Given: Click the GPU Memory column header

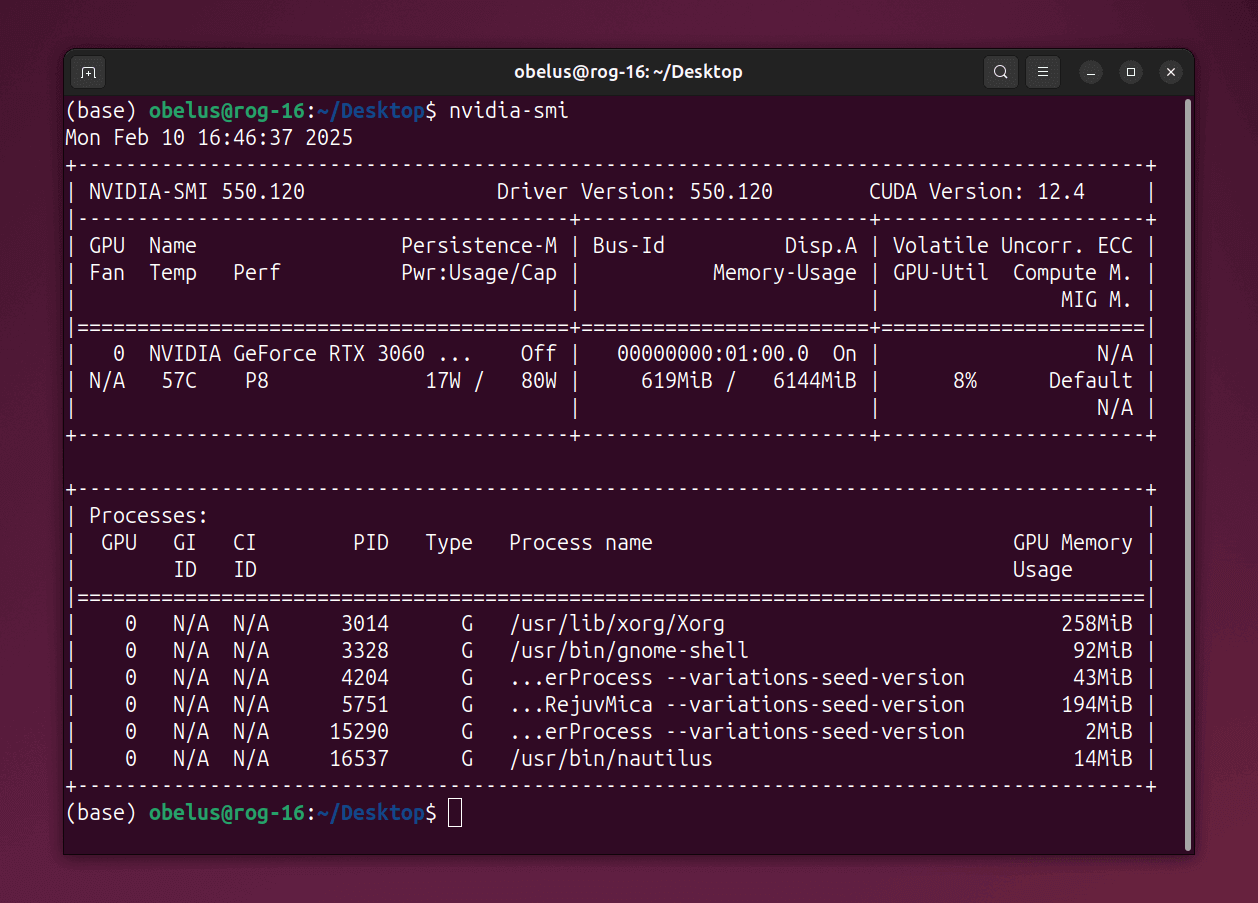Looking at the screenshot, I should click(x=1073, y=543).
